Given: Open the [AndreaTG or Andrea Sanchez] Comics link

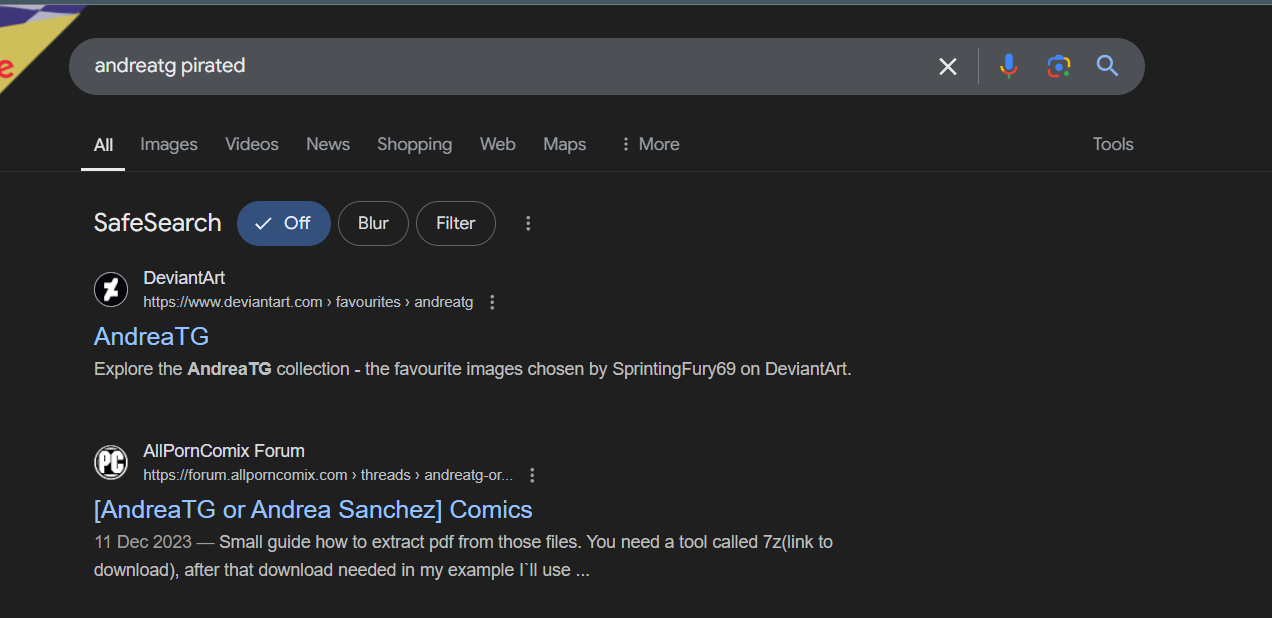Looking at the screenshot, I should click(313, 510).
